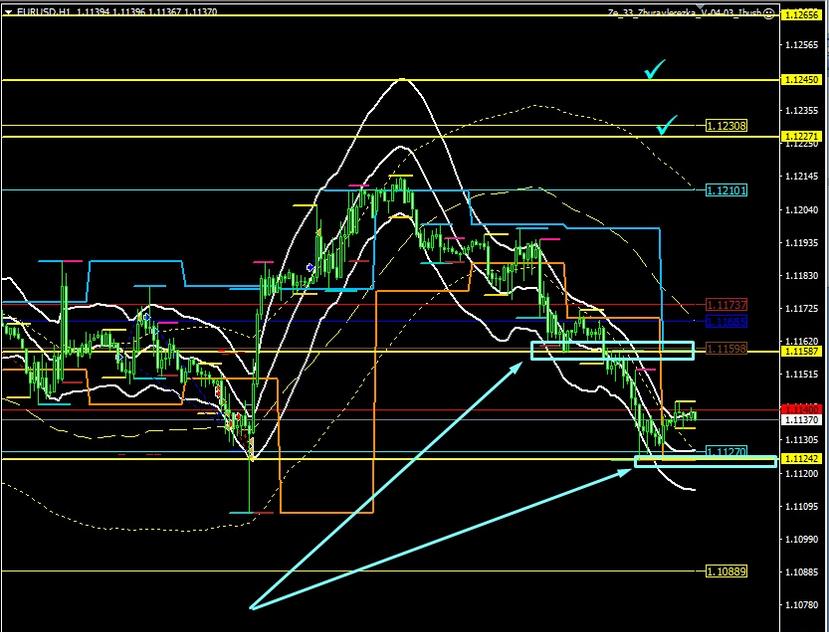
Task: Click the yellow 1.12450 price axis label
Action: tap(801, 79)
